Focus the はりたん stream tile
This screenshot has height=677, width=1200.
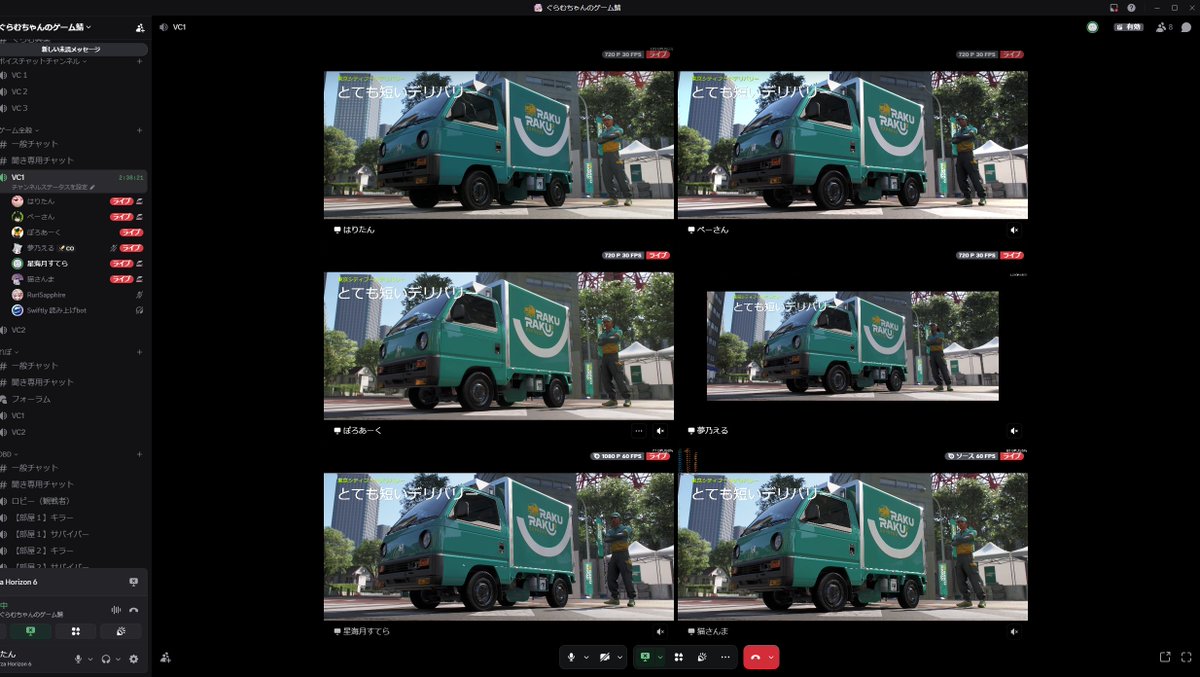click(x=499, y=144)
